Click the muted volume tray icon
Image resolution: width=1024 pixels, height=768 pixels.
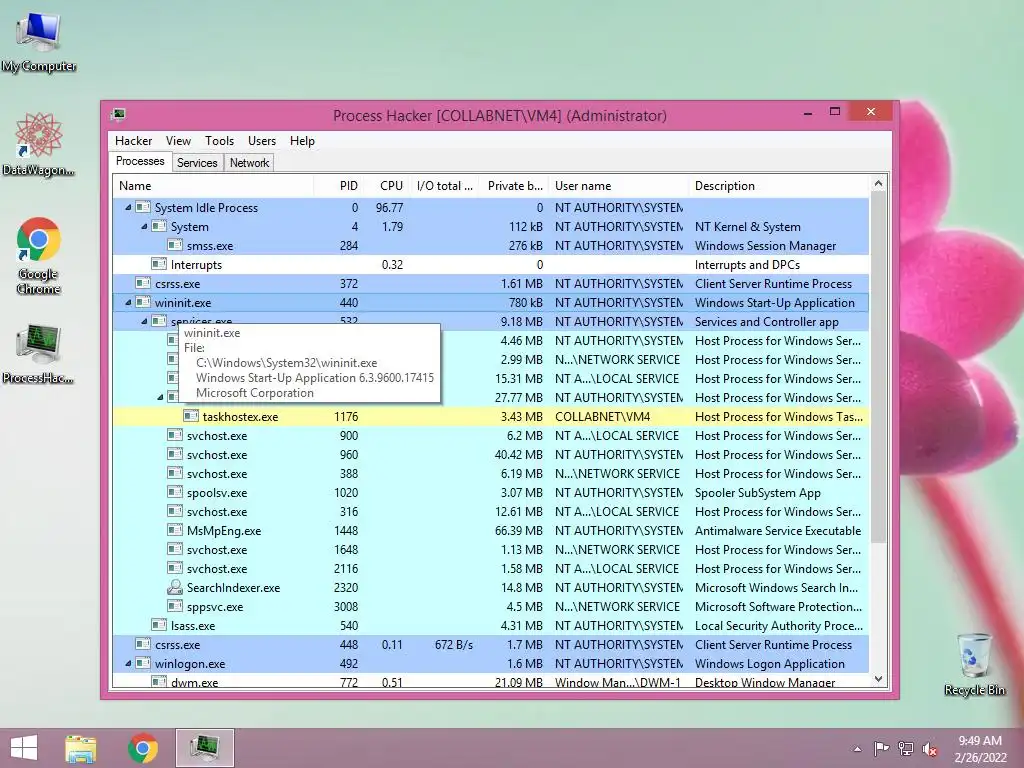(x=930, y=749)
